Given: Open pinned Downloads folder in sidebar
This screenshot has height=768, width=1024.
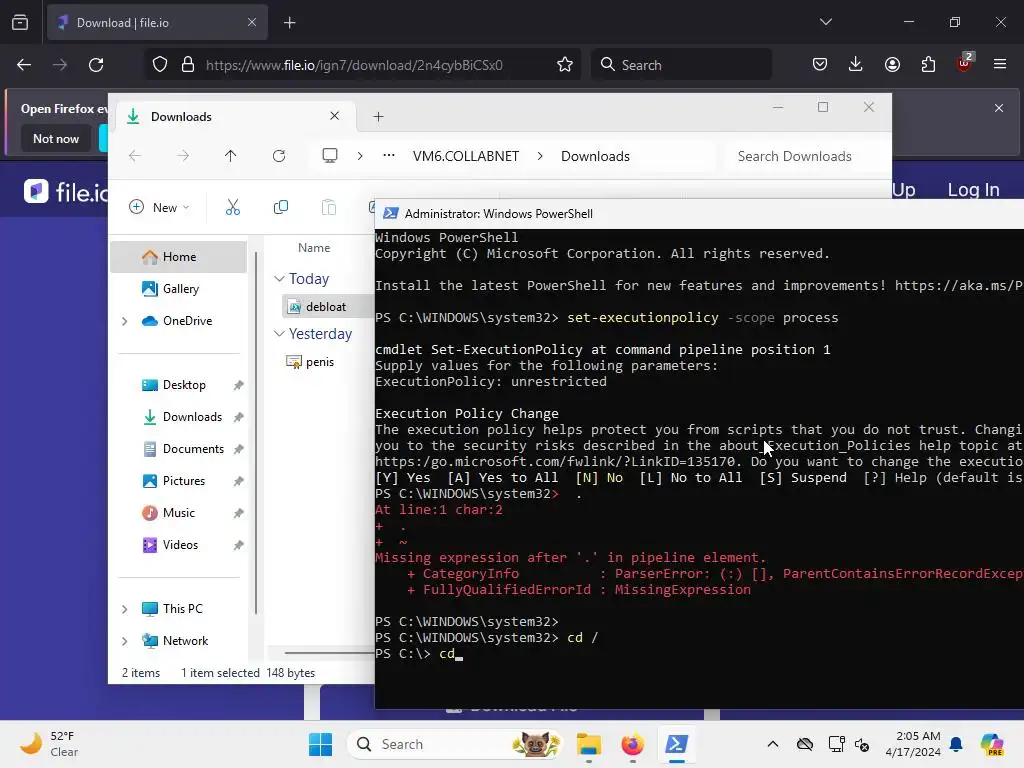Looking at the screenshot, I should [191, 417].
